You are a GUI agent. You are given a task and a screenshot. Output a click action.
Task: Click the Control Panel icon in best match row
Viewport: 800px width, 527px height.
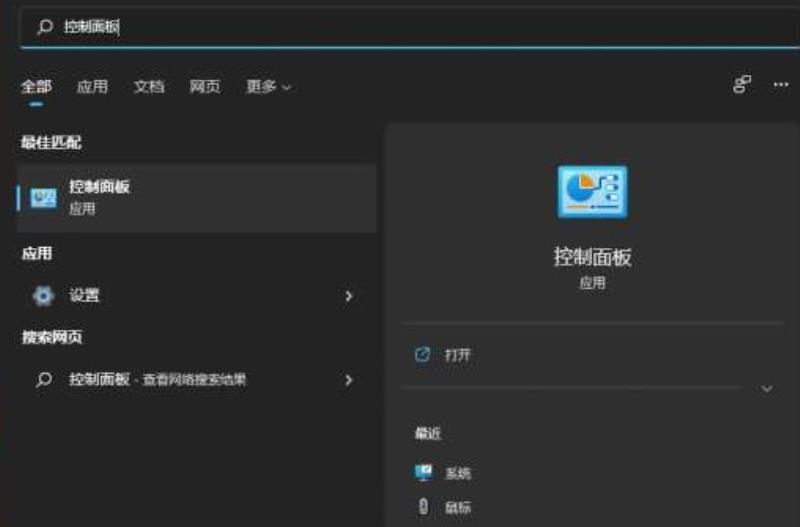(x=43, y=198)
